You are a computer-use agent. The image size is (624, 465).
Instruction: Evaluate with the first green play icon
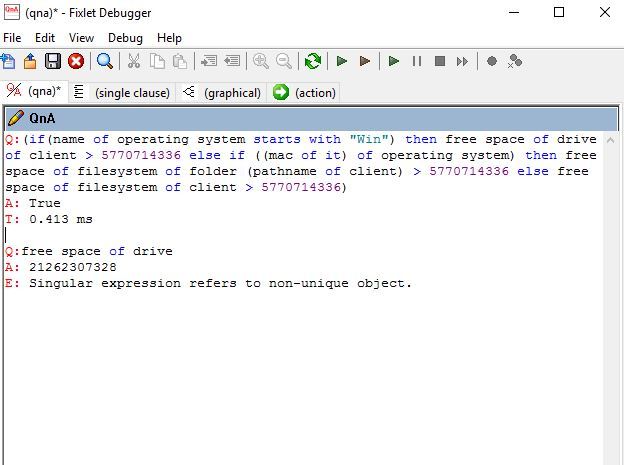click(x=341, y=61)
